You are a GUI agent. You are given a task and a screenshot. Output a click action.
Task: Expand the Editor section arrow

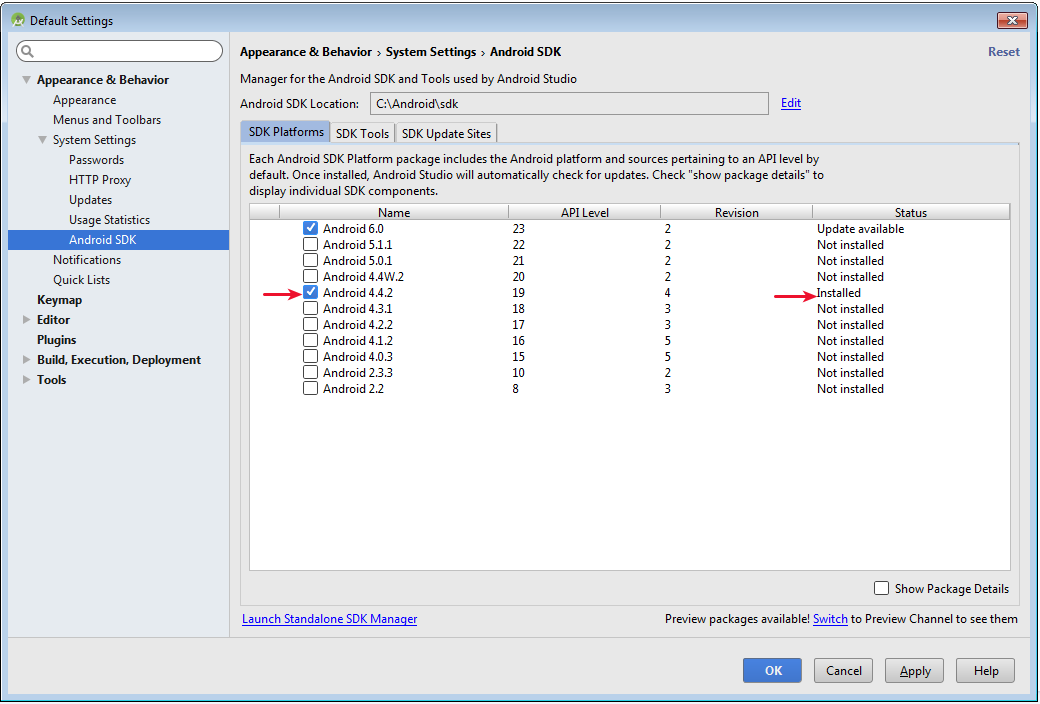[27, 319]
